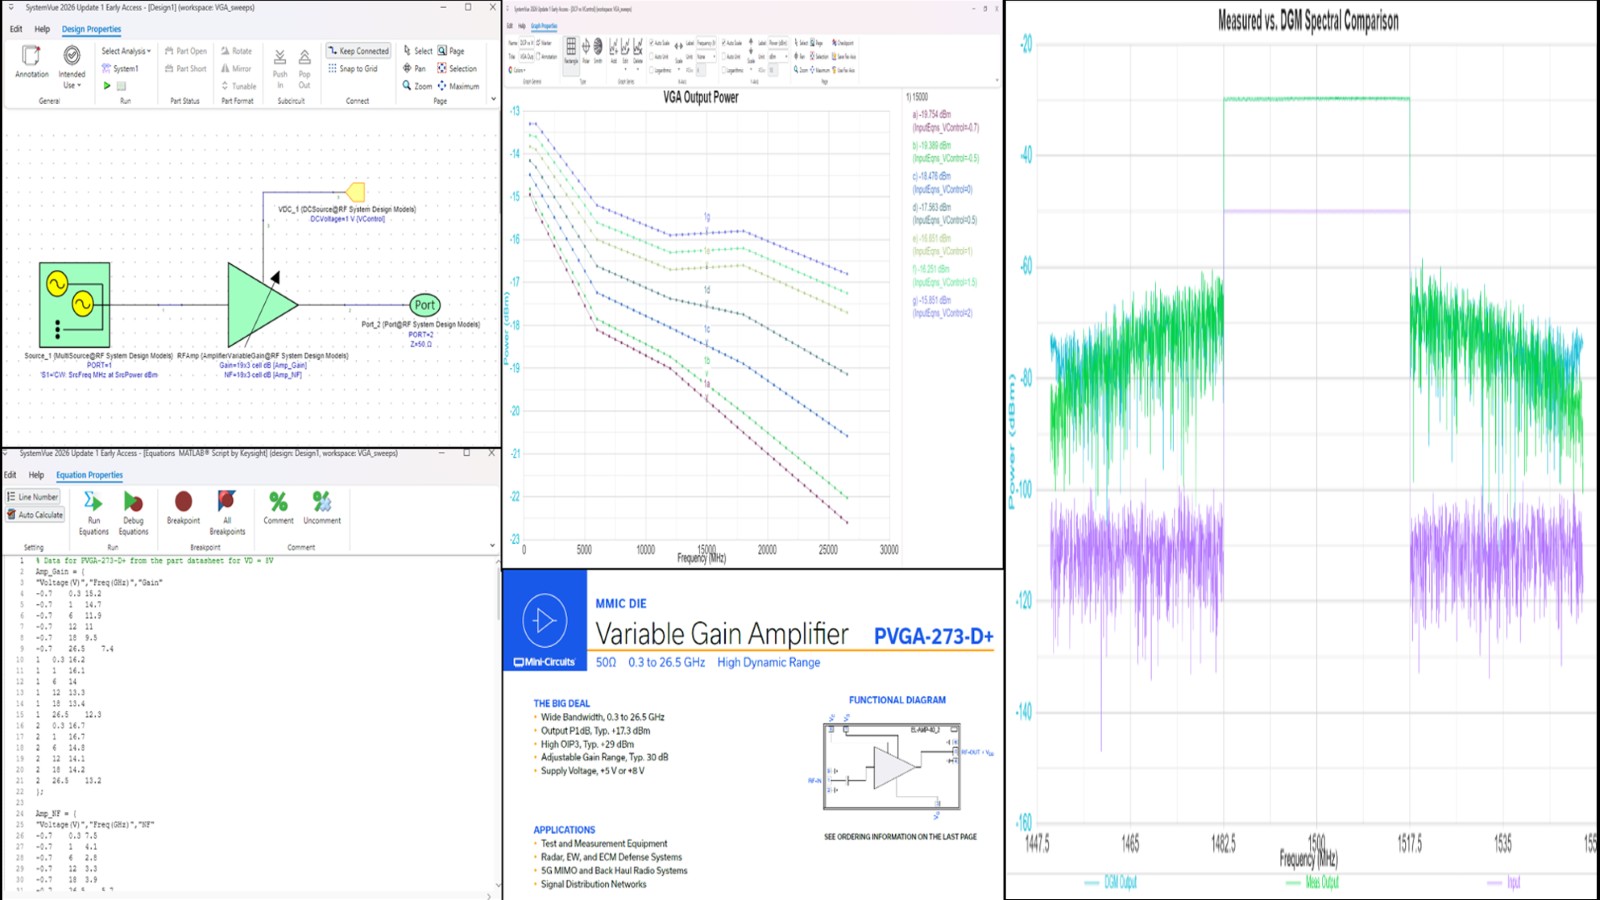Choose Smith chart graph type
1600x900 pixels.
598,52
